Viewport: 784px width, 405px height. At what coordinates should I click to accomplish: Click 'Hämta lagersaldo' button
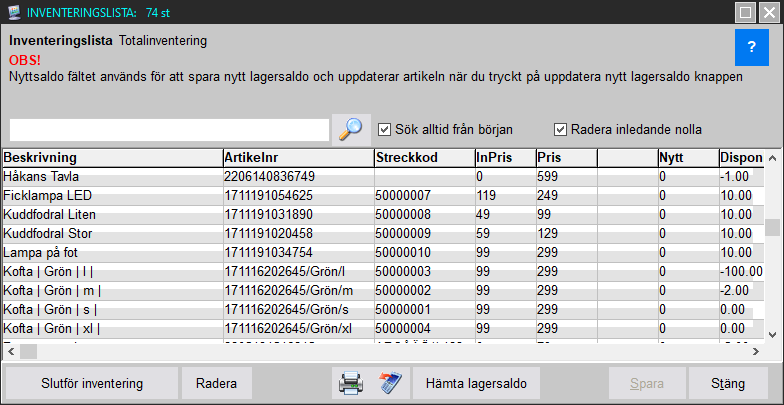point(476,383)
